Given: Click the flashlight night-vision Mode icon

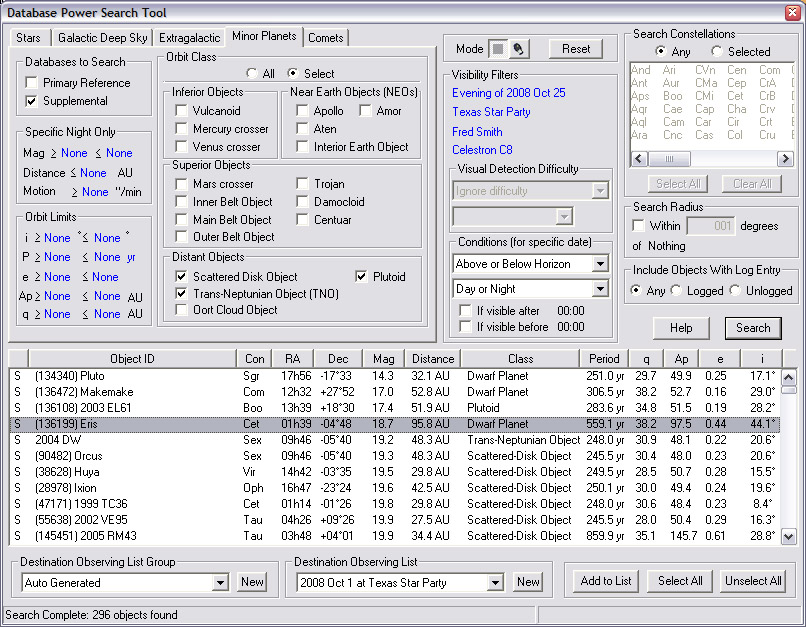Looking at the screenshot, I should (518, 49).
